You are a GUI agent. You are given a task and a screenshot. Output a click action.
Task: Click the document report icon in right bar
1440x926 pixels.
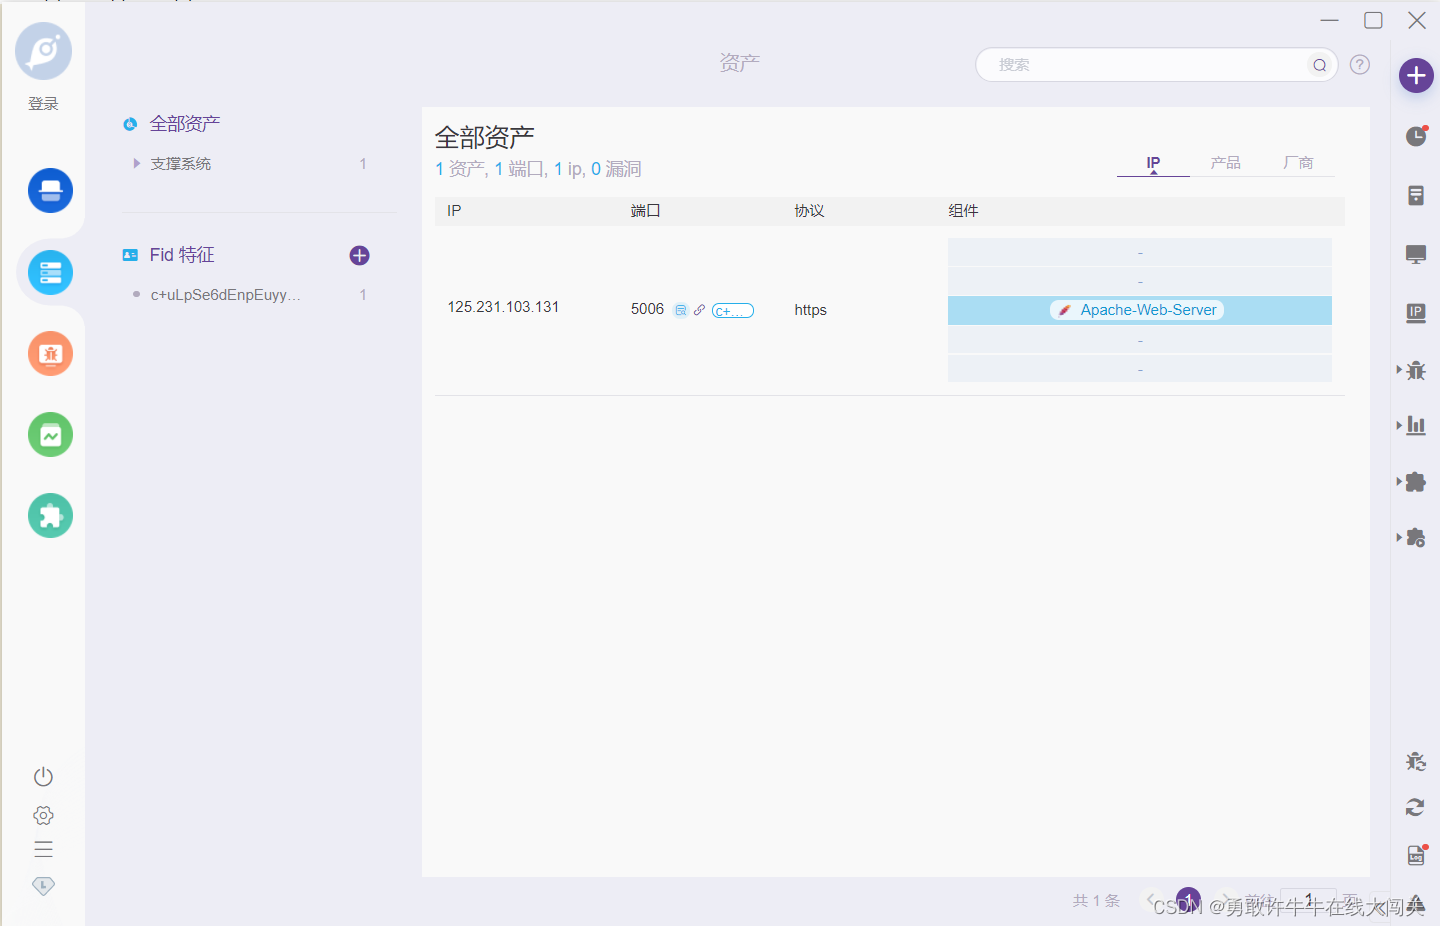point(1416,195)
